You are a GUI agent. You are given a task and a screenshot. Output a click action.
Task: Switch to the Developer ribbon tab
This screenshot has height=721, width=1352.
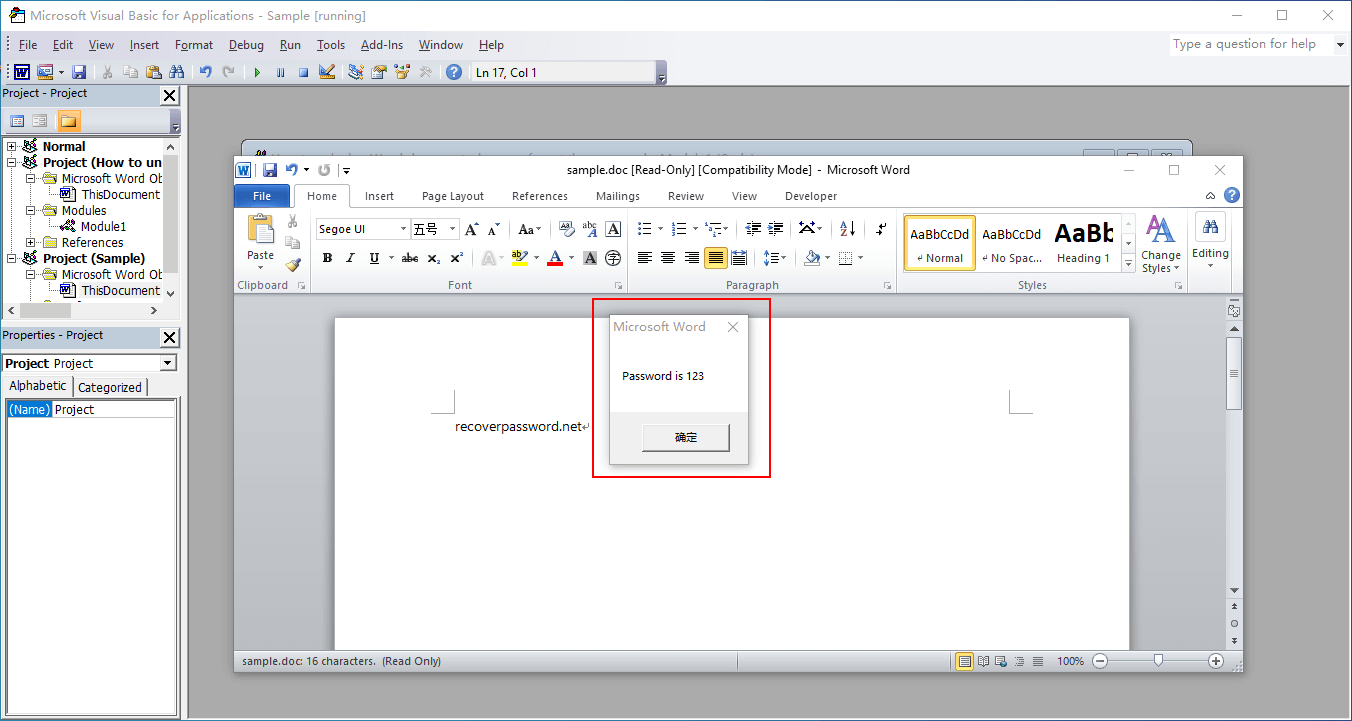811,196
